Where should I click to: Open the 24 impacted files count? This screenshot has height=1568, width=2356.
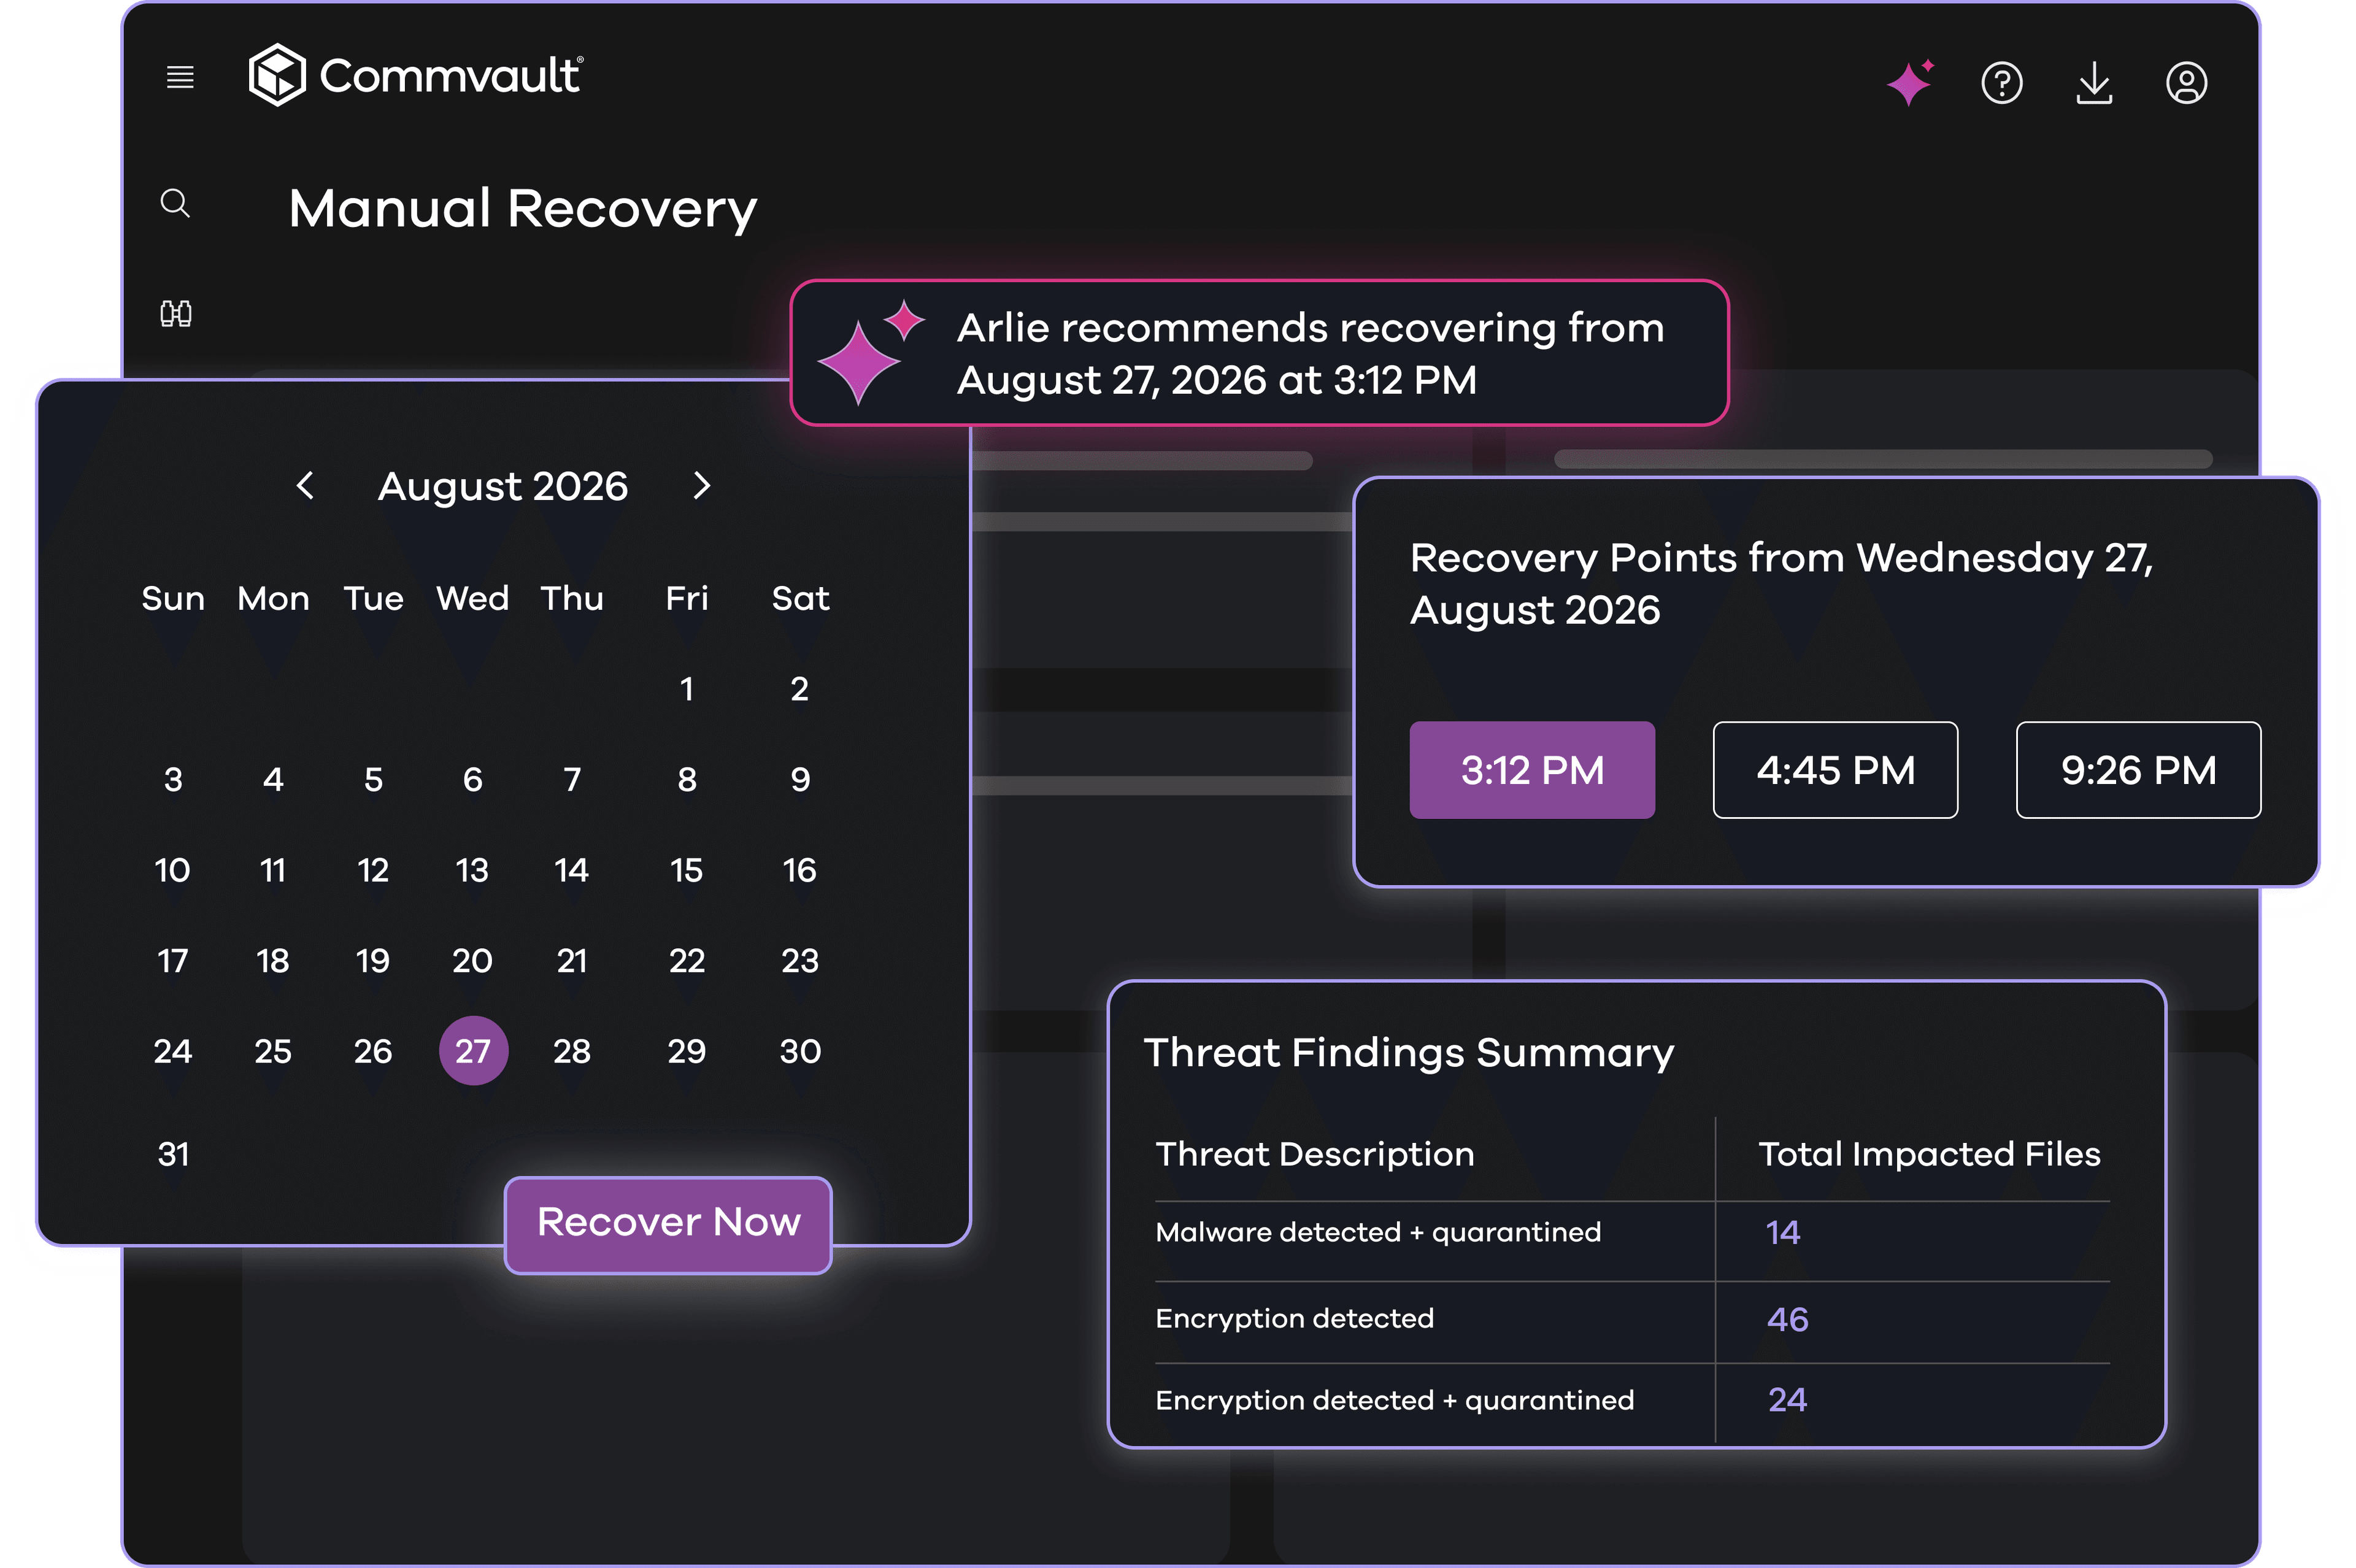(x=1787, y=1400)
